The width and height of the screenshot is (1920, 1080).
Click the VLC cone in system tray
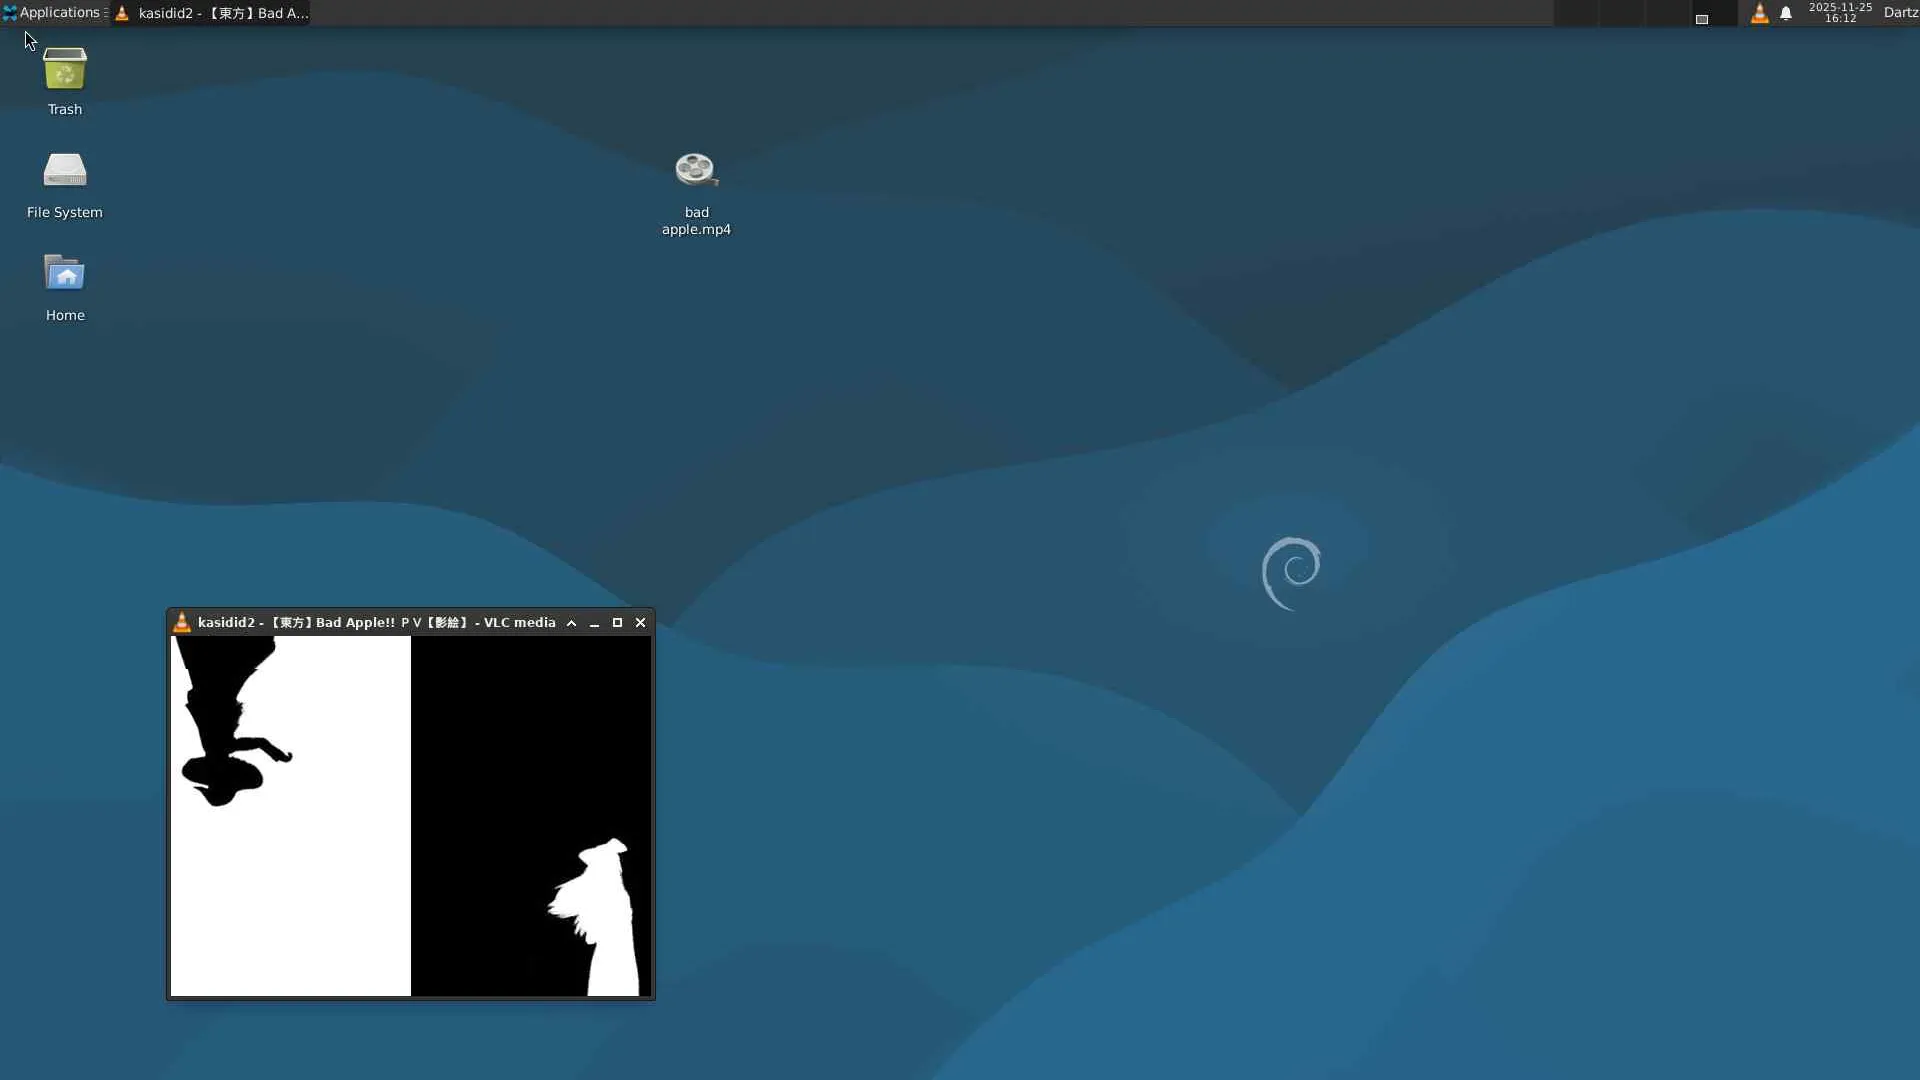(x=1759, y=13)
